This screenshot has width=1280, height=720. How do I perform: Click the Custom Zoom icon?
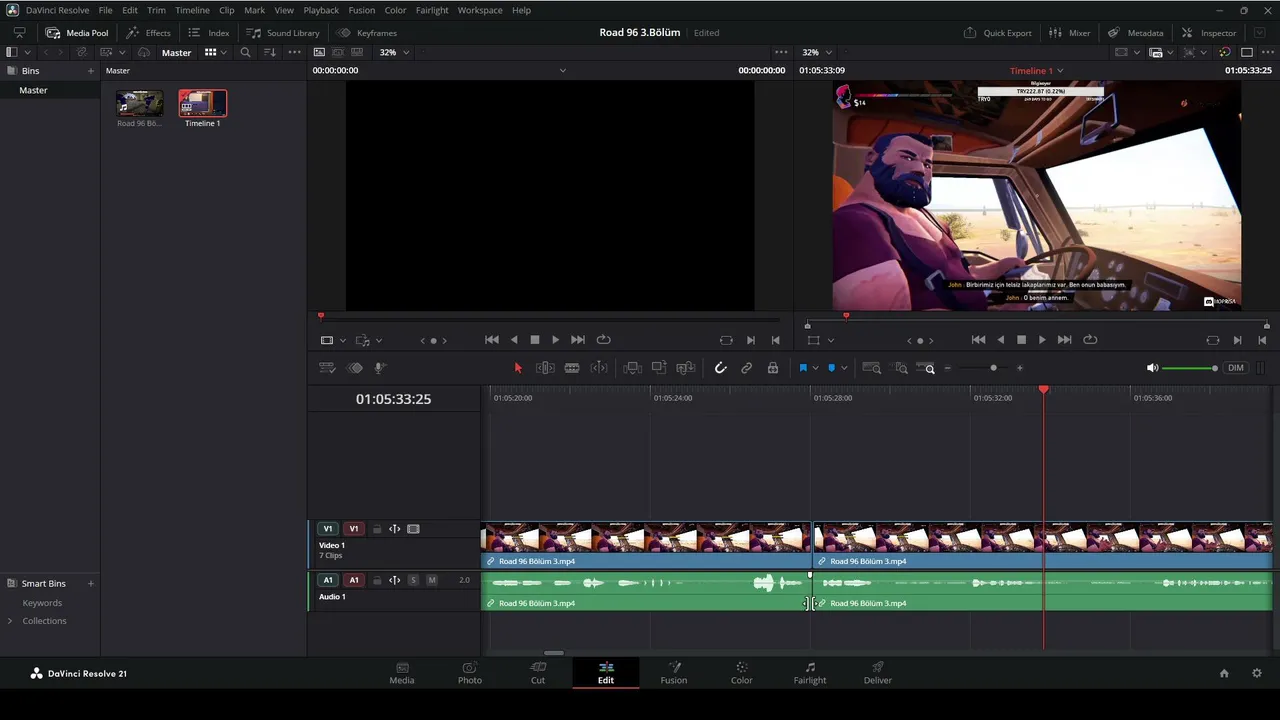(x=927, y=368)
